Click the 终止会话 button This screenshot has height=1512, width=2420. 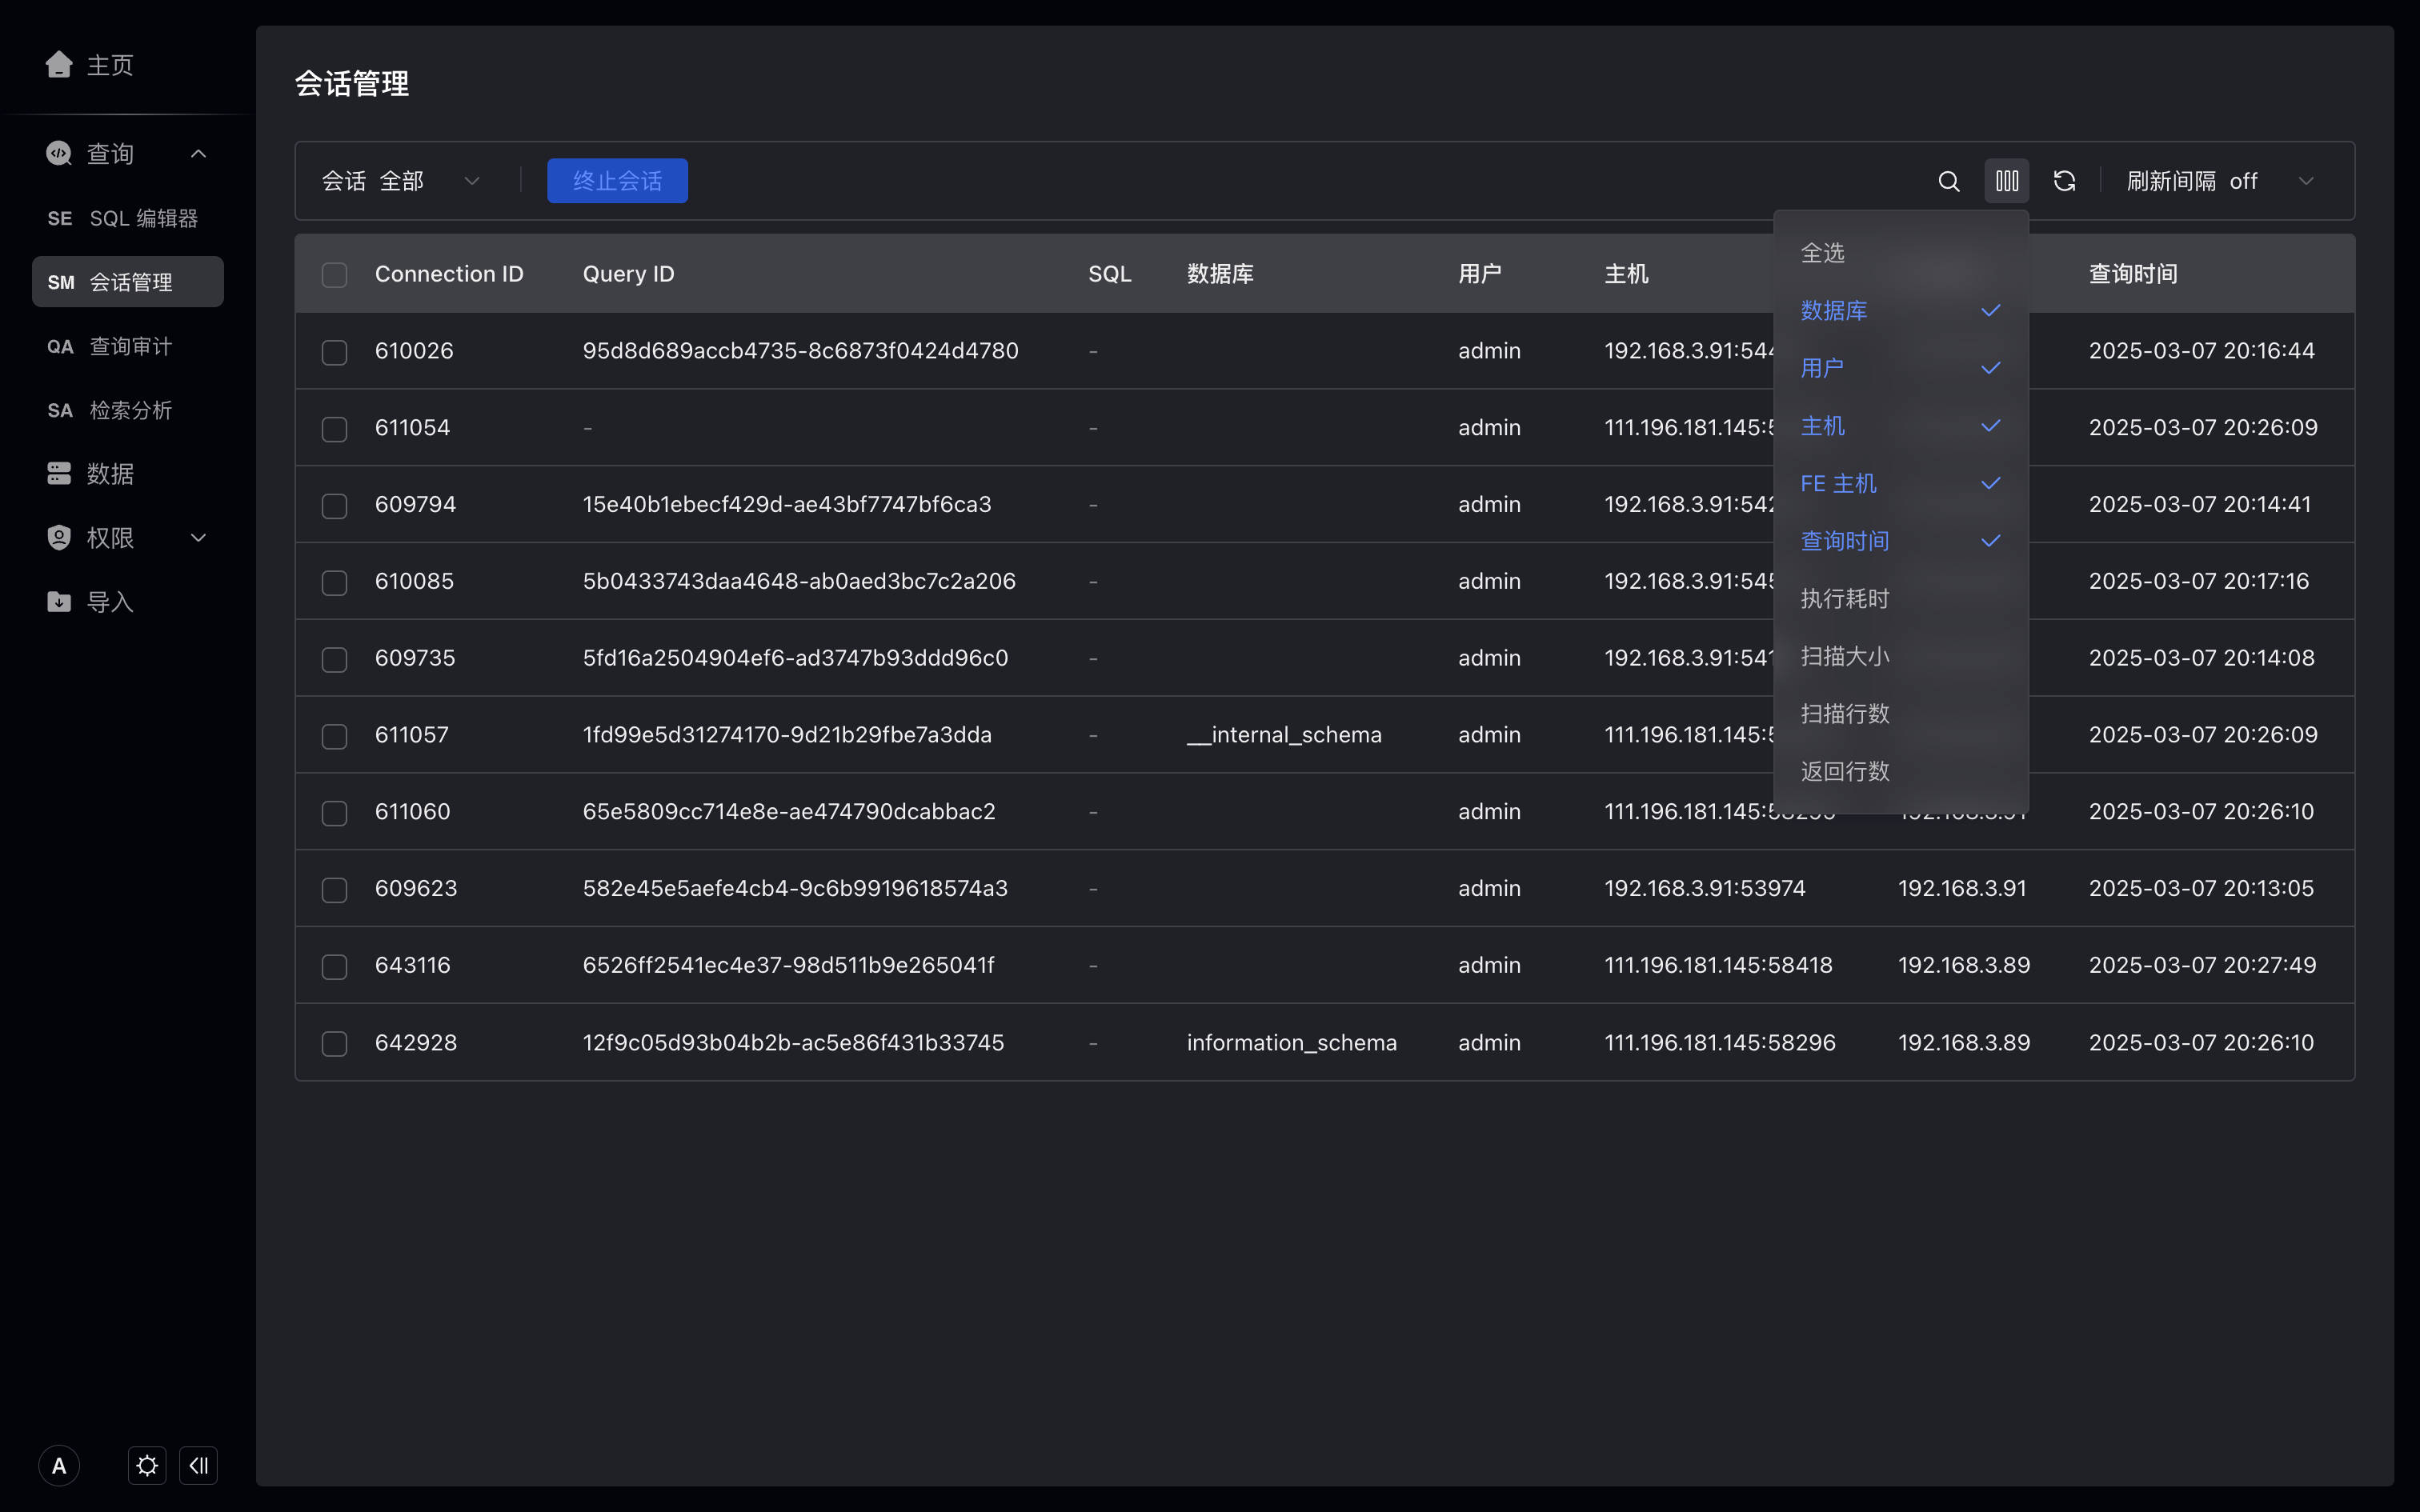coord(617,181)
